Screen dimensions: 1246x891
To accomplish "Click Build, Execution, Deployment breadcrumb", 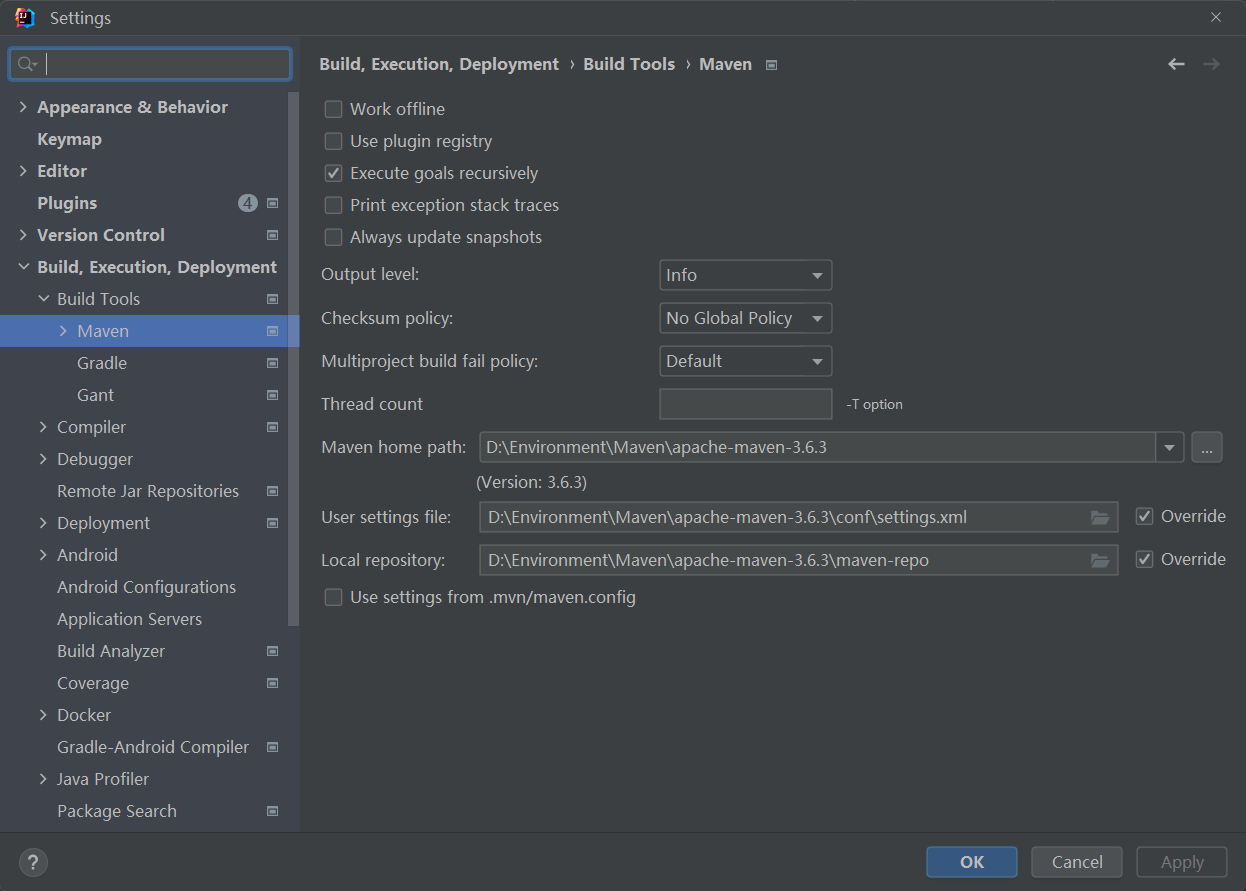I will 439,64.
